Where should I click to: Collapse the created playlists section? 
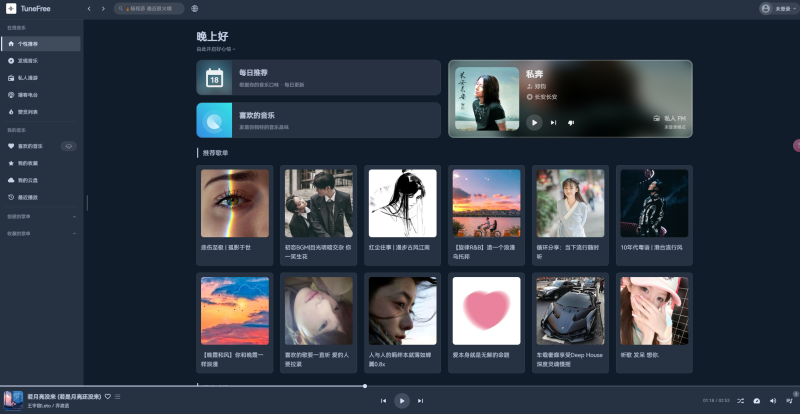pyautogui.click(x=74, y=217)
